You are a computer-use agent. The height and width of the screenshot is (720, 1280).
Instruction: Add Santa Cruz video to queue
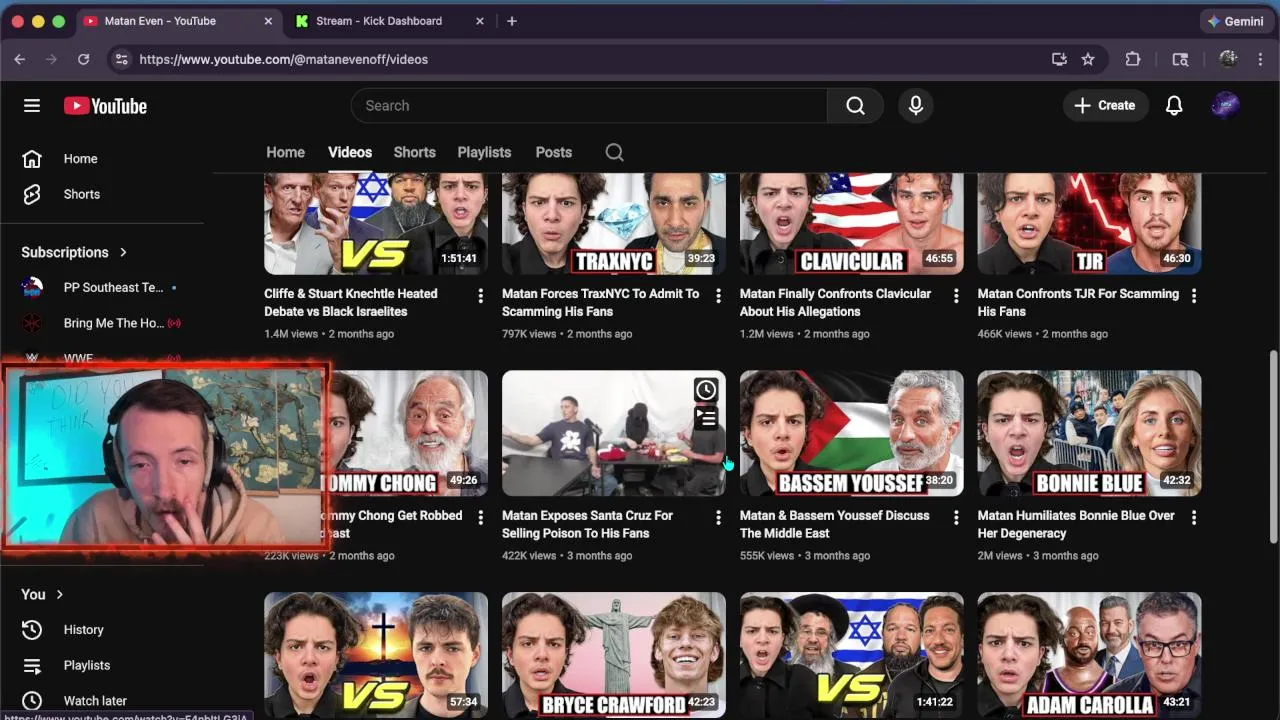click(706, 418)
